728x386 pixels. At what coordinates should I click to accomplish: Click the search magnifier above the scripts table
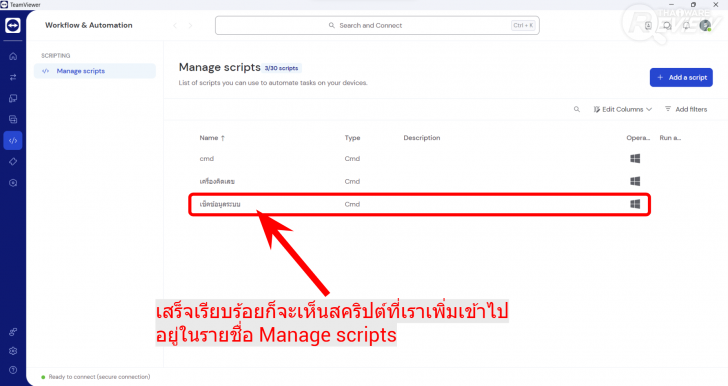(577, 109)
